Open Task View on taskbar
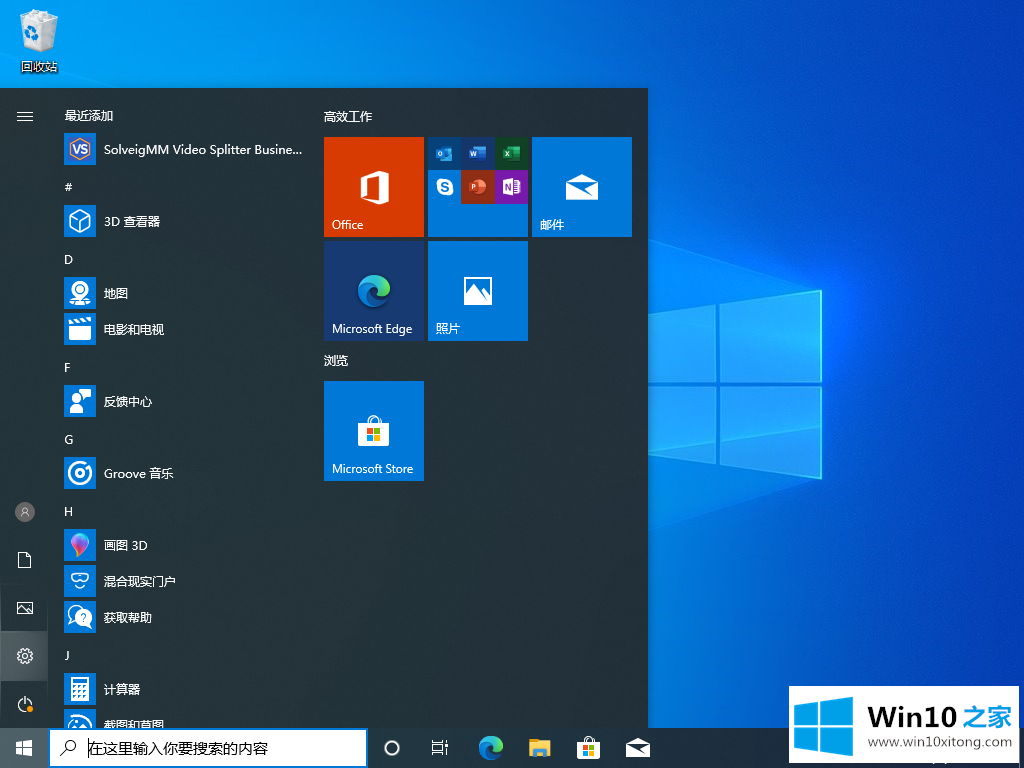 click(440, 748)
